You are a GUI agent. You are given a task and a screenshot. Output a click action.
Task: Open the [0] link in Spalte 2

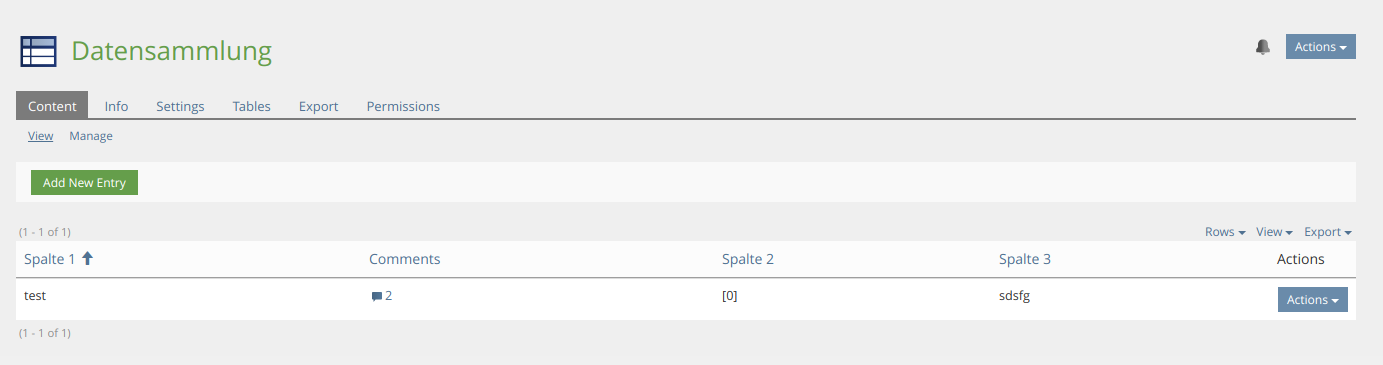(x=729, y=296)
